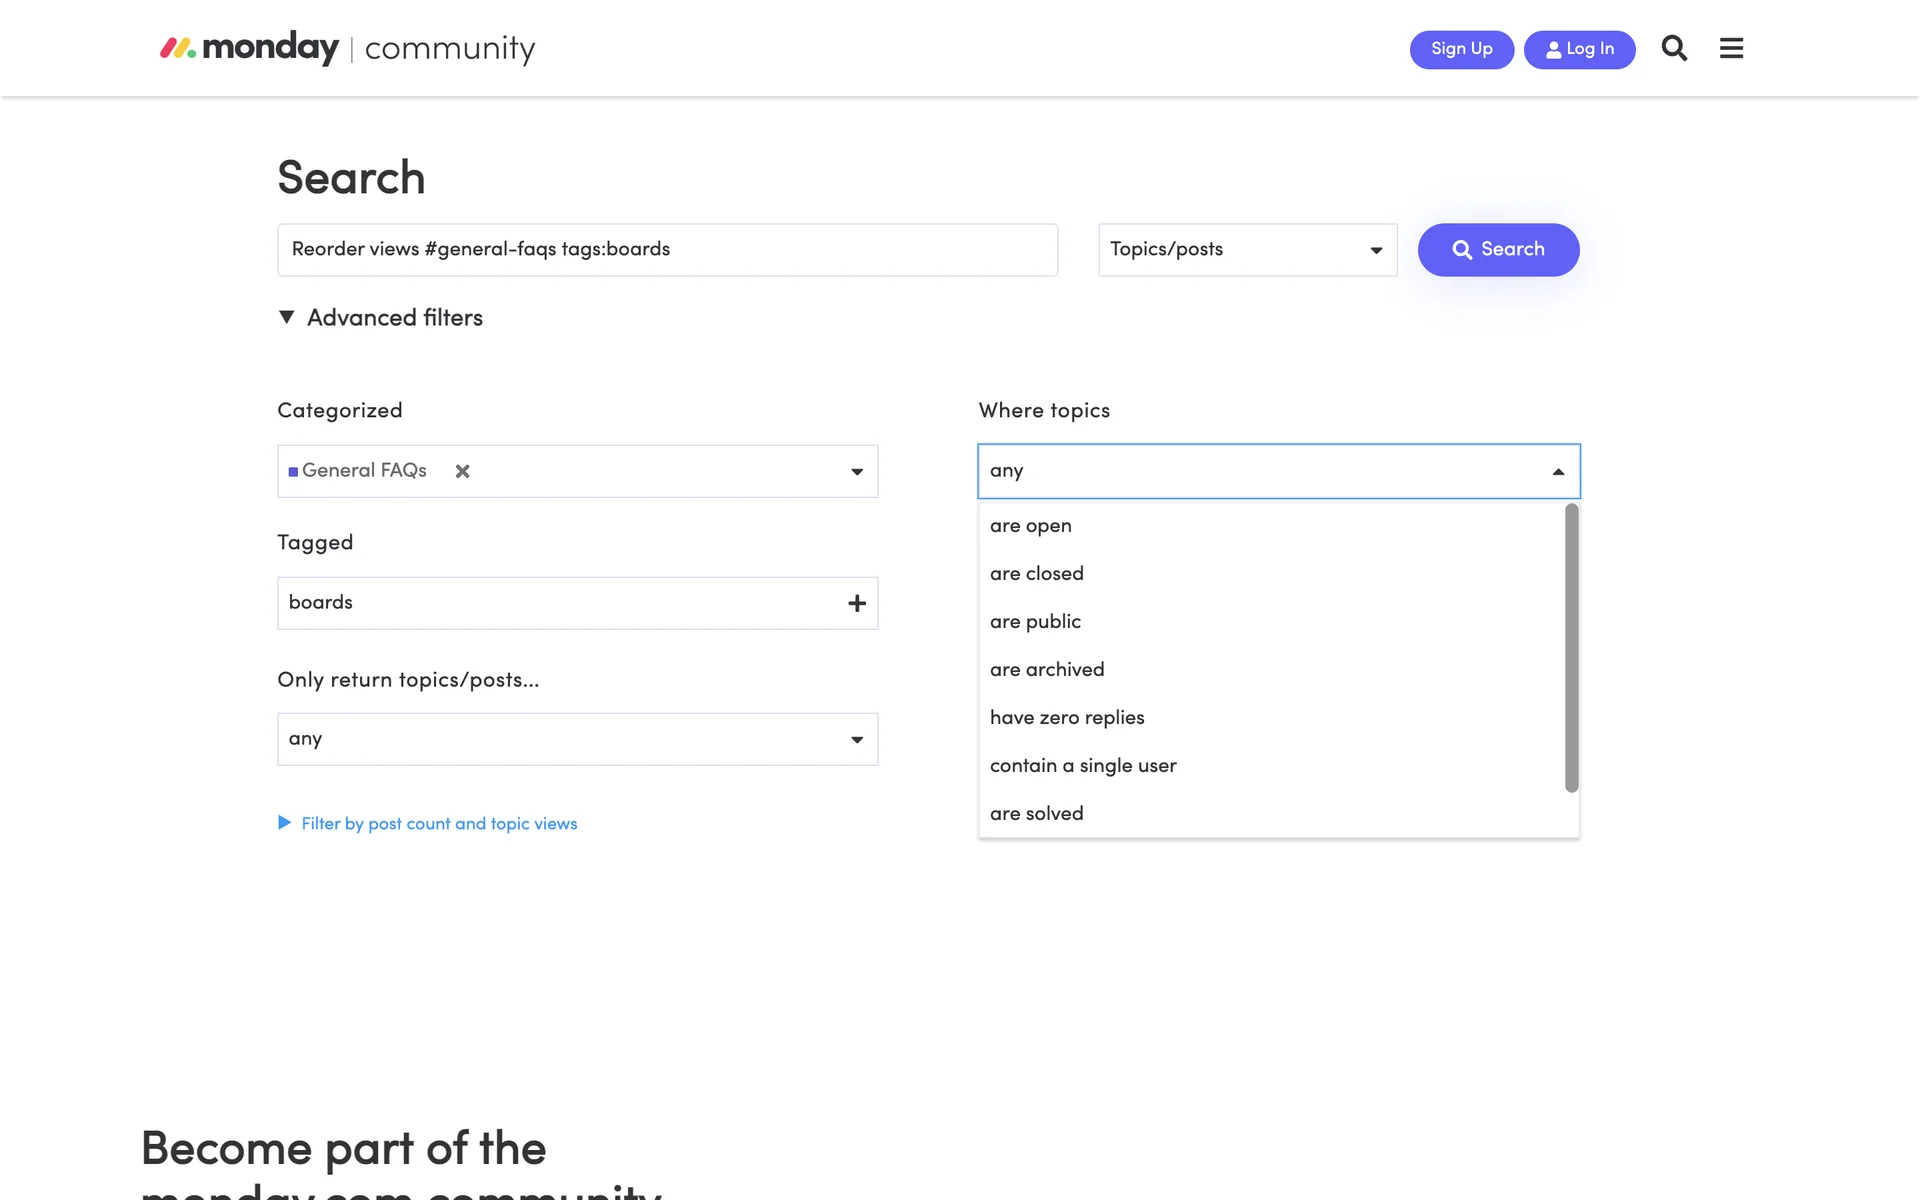Image resolution: width=1920 pixels, height=1200 pixels.
Task: Expand Filter by post count and topic views
Action: [x=439, y=823]
